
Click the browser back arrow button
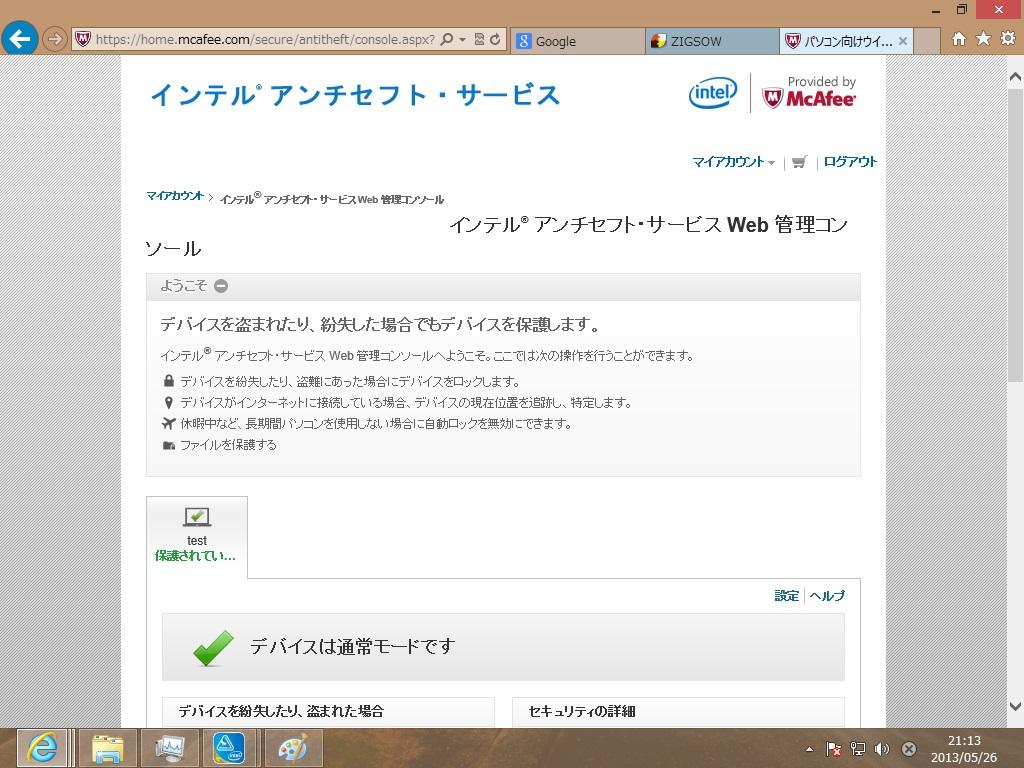click(19, 39)
